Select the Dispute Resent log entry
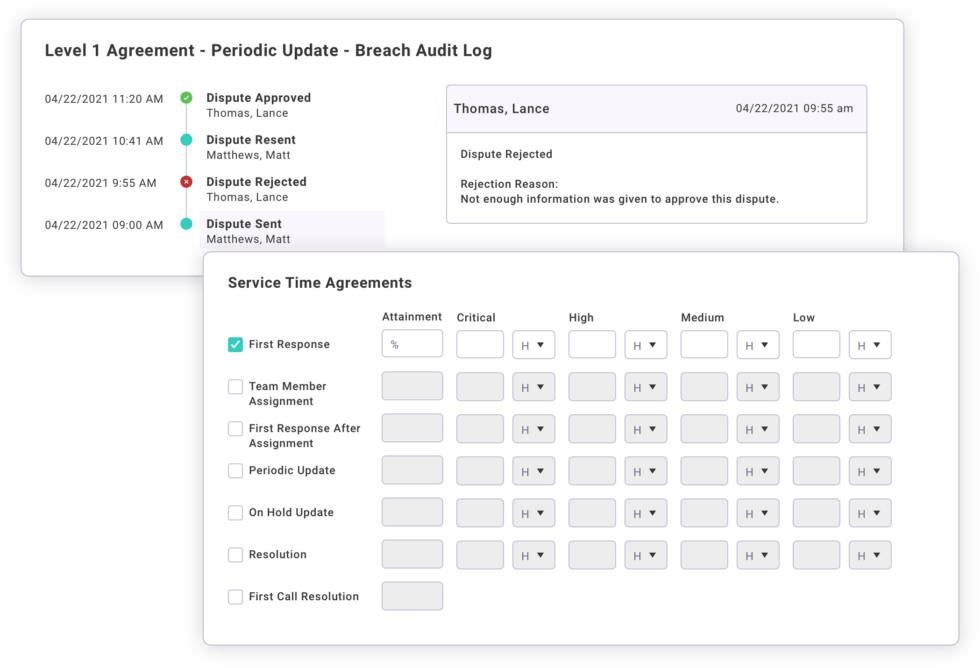 (x=251, y=147)
